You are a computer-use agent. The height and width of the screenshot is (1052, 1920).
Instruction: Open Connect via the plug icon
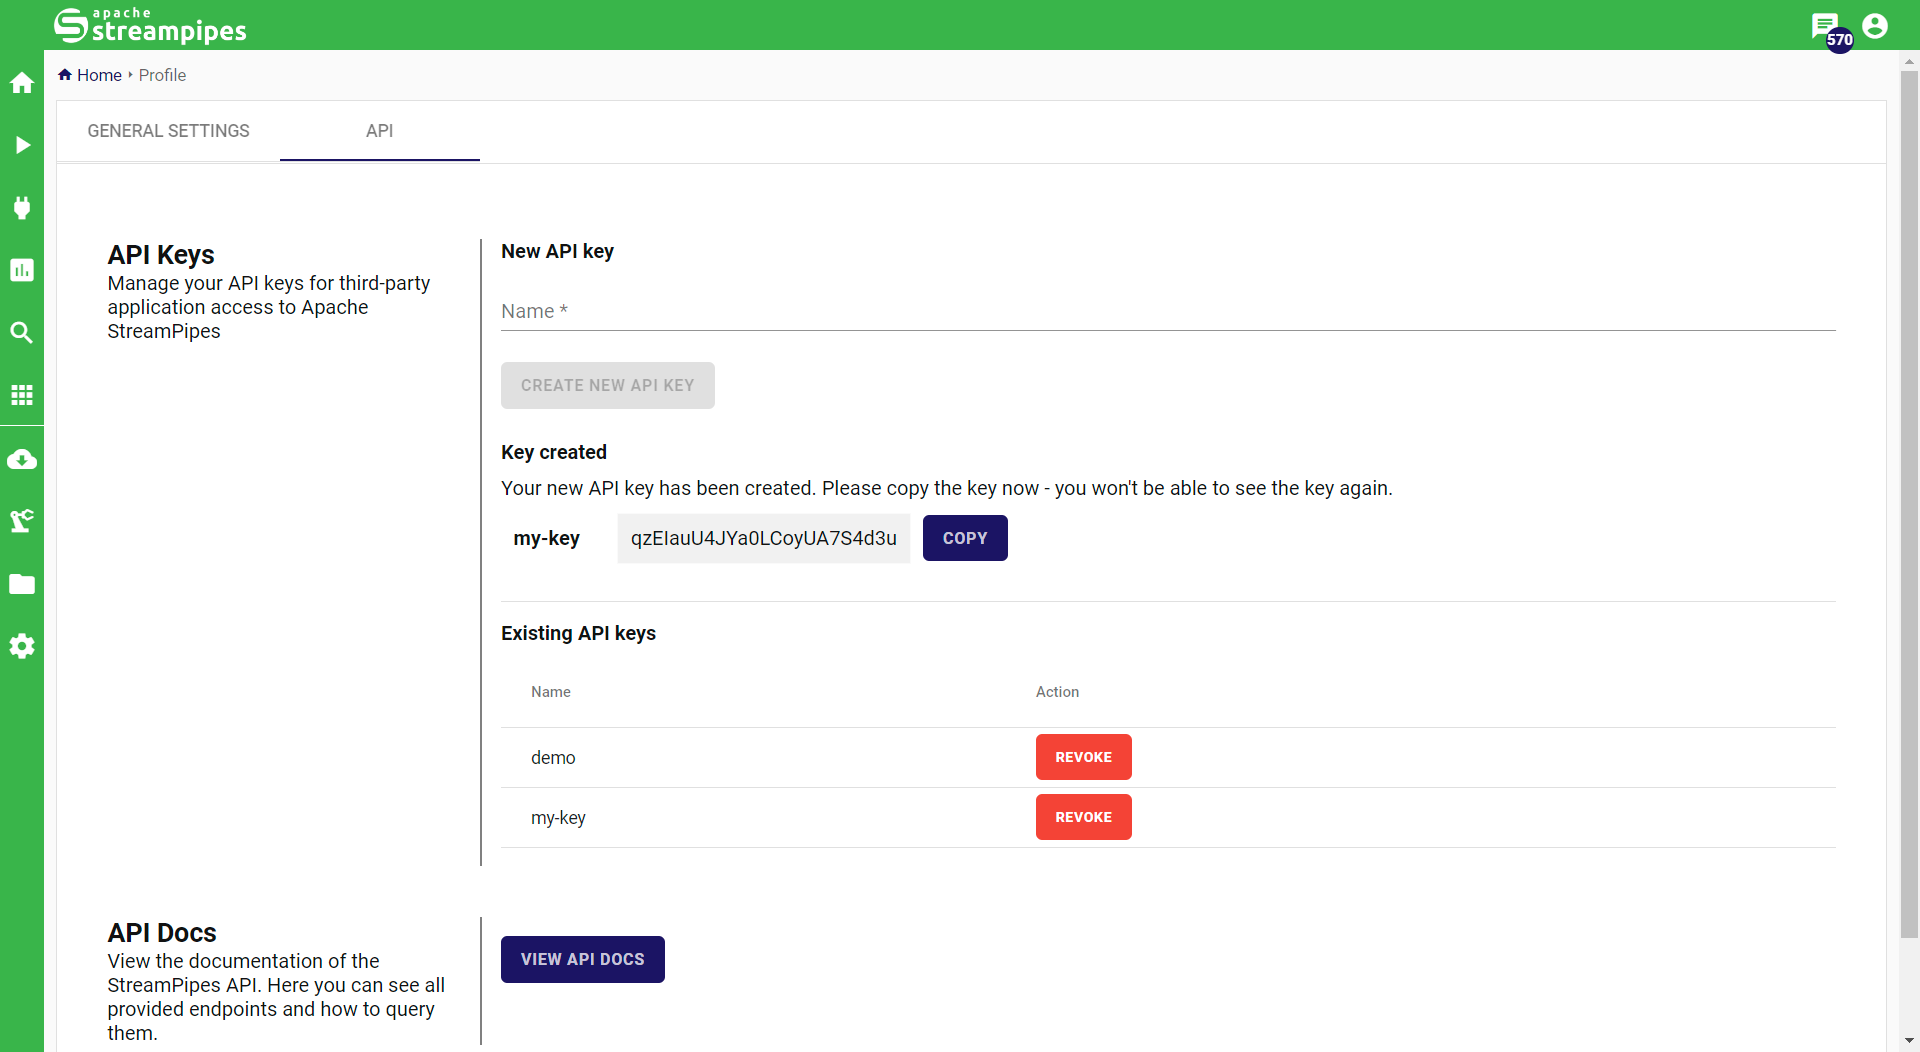pos(22,208)
